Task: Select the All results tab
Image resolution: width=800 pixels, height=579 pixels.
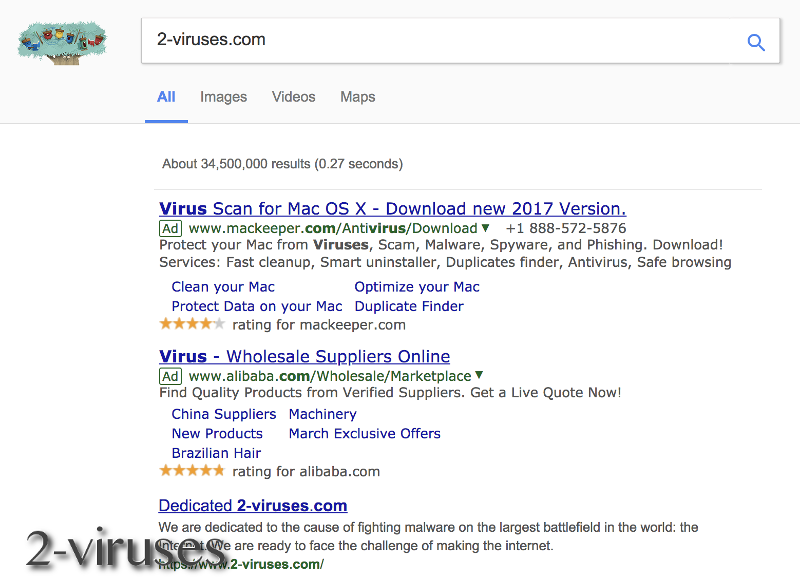Action: [166, 97]
